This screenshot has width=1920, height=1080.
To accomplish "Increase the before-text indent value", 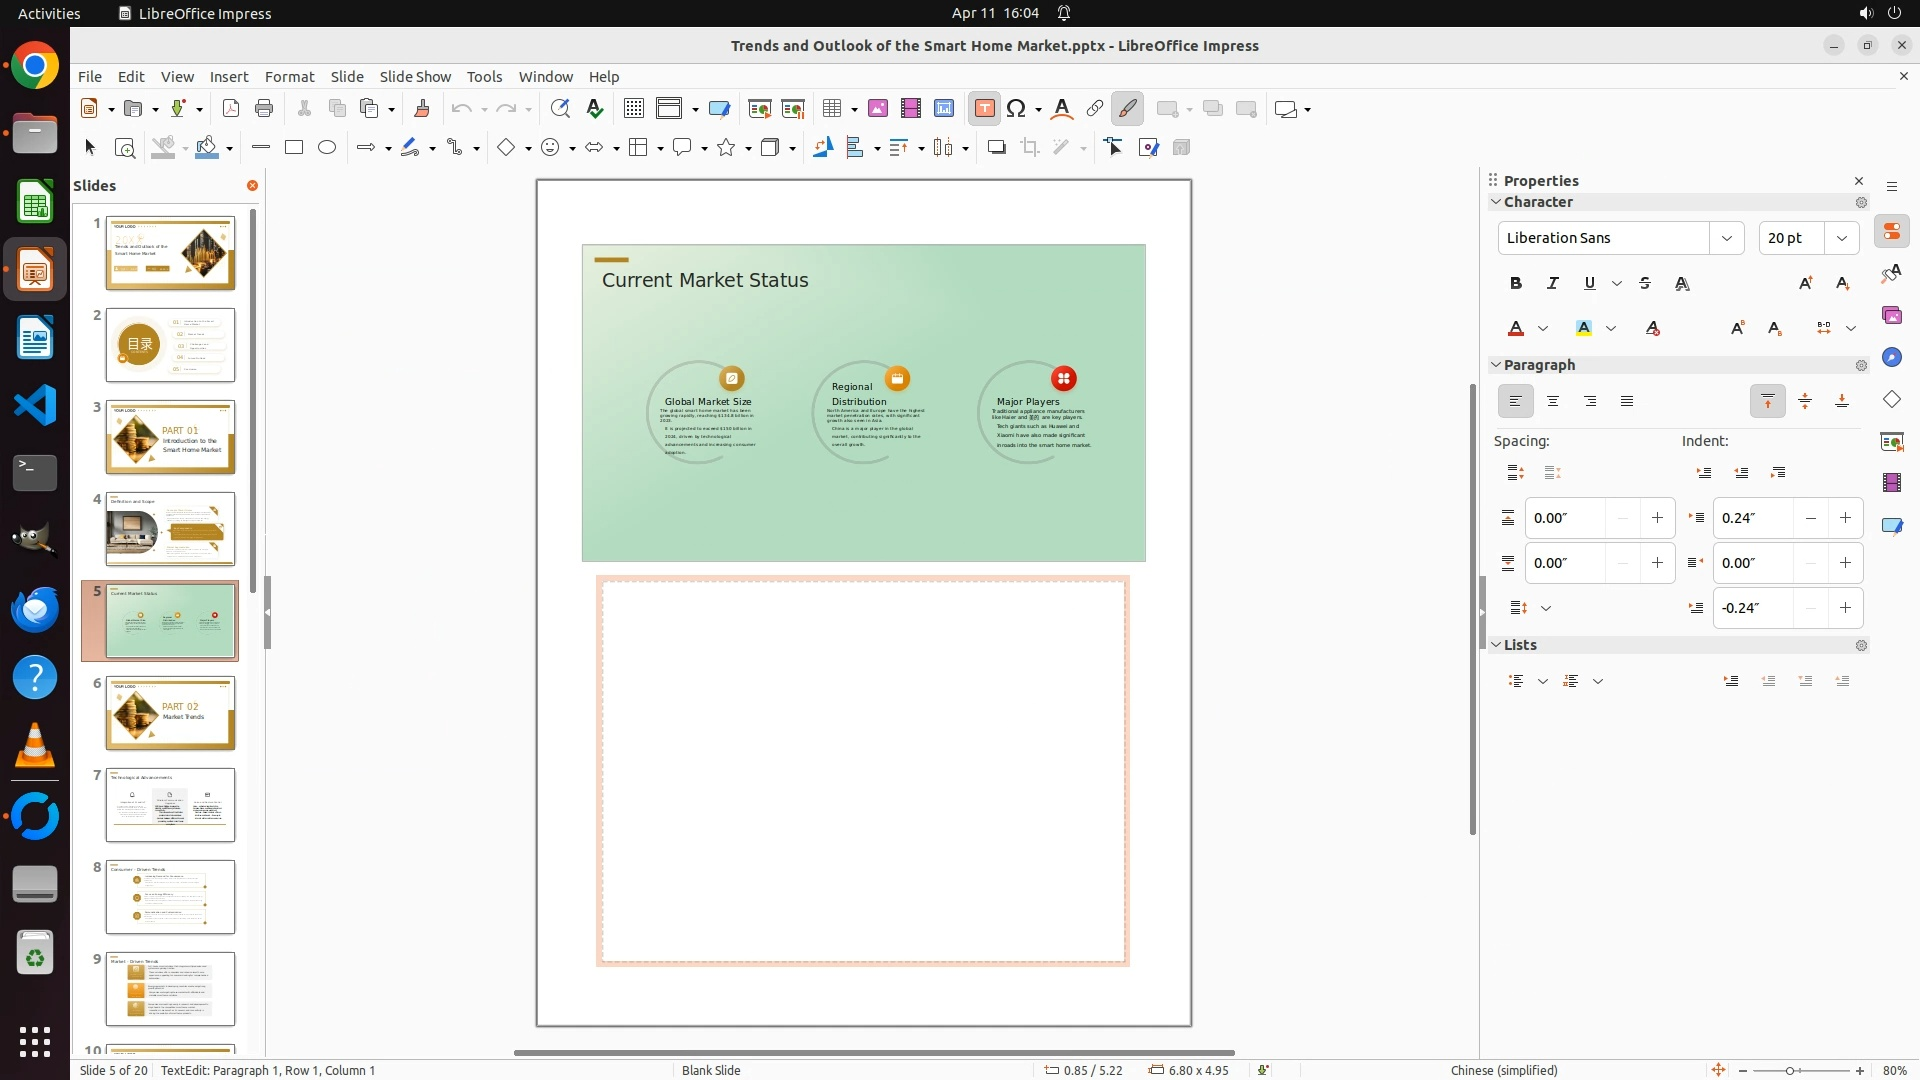I will click(x=1845, y=518).
